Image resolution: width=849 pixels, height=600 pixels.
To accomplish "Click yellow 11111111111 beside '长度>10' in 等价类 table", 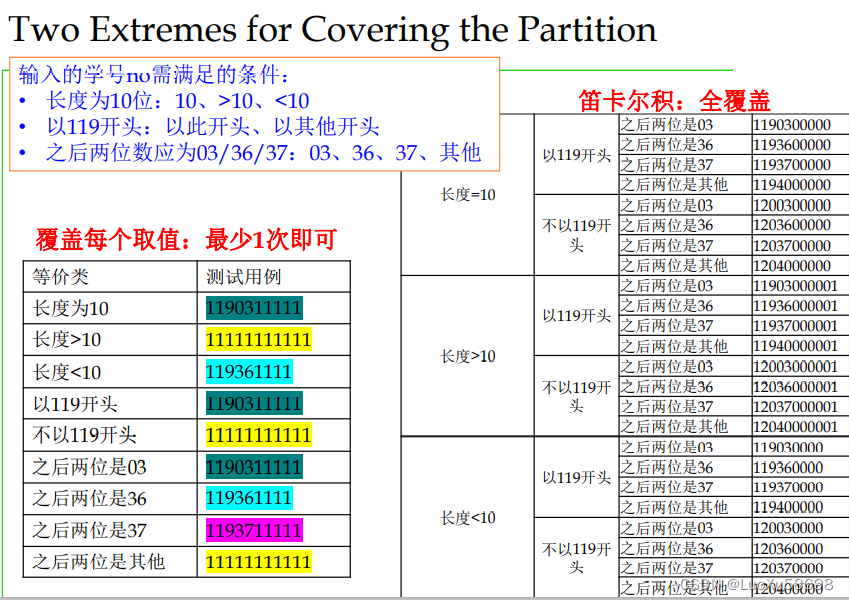I will pos(258,340).
